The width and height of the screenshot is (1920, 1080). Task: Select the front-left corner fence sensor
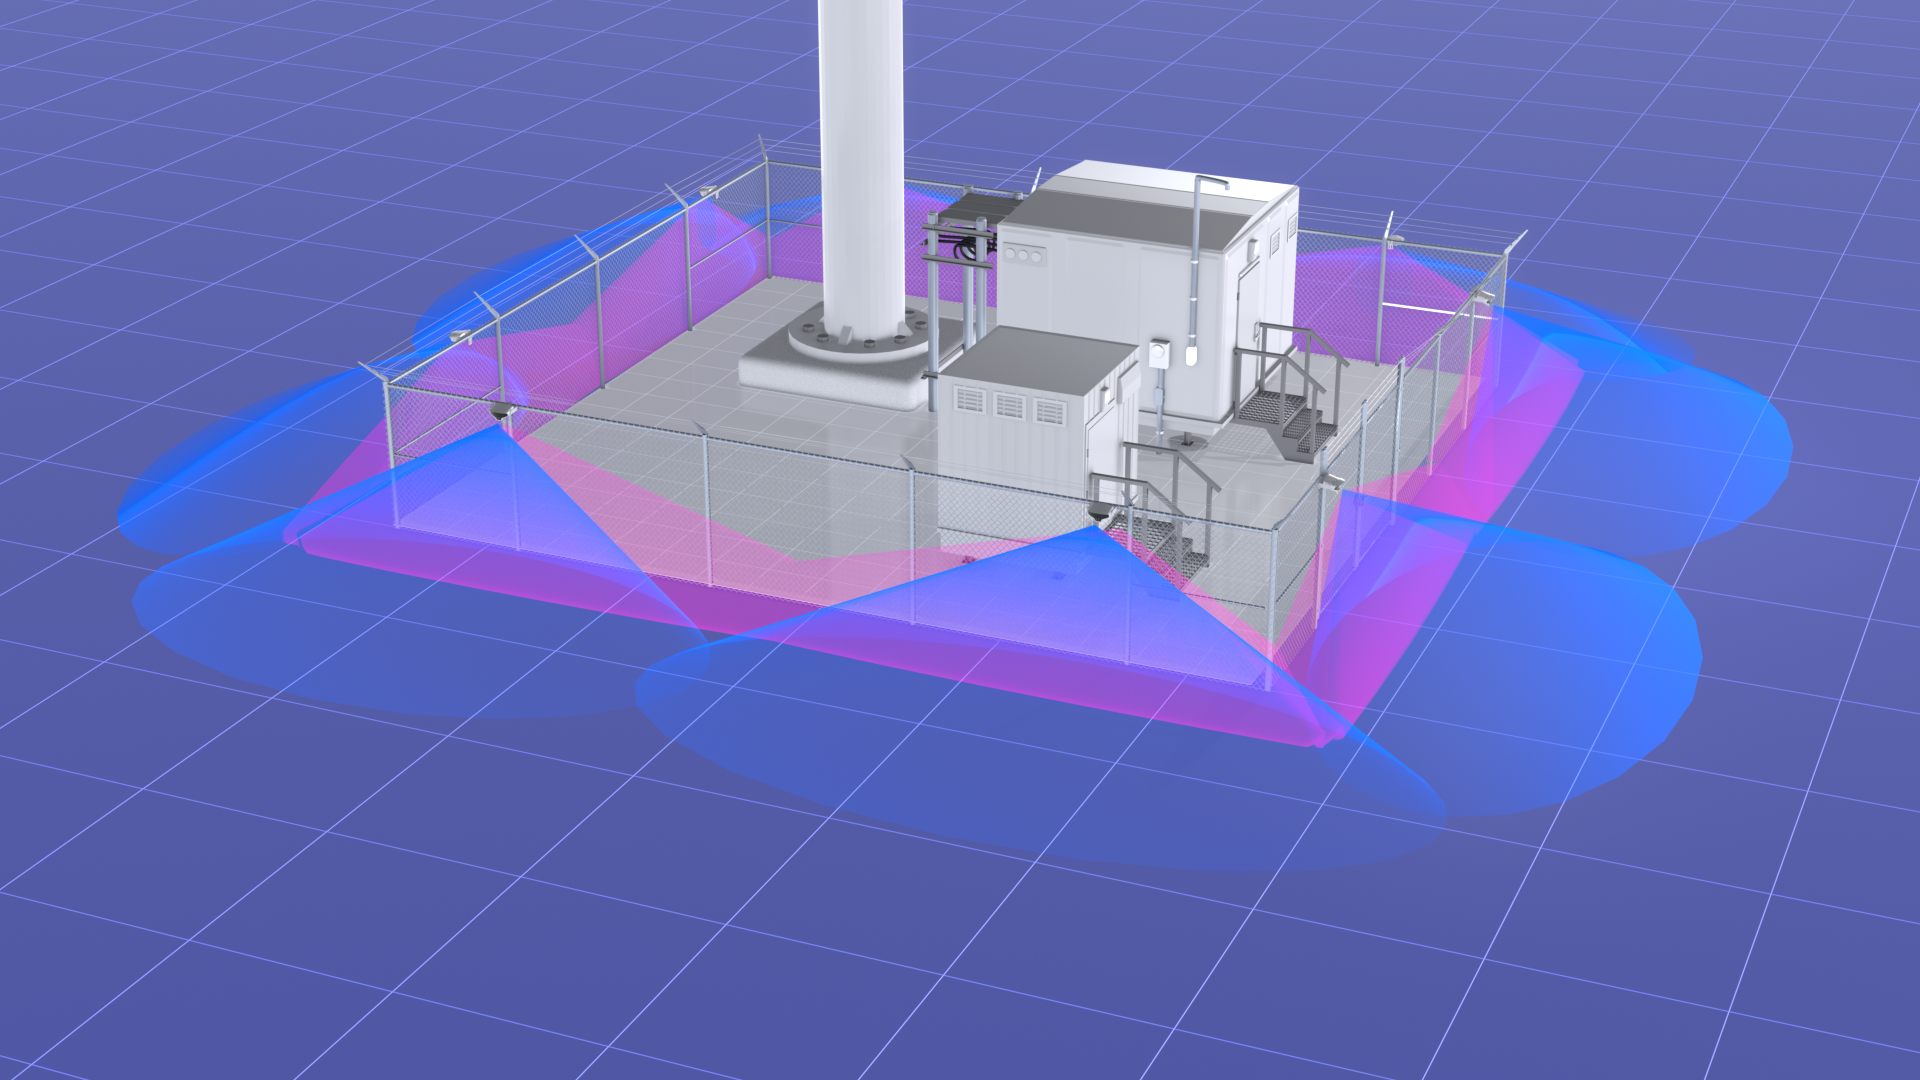(503, 409)
